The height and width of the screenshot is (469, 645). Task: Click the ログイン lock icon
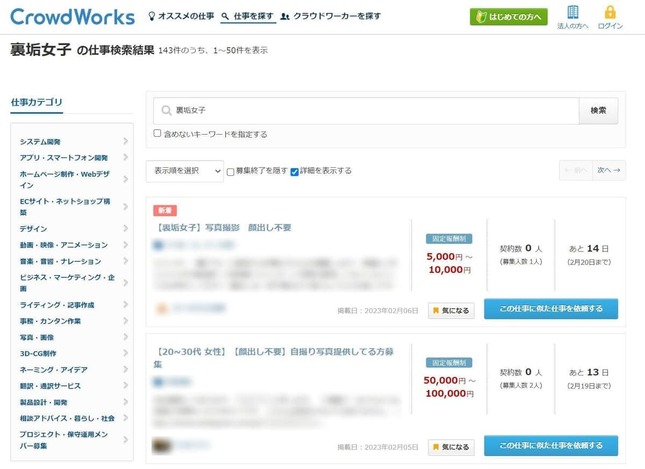click(610, 12)
